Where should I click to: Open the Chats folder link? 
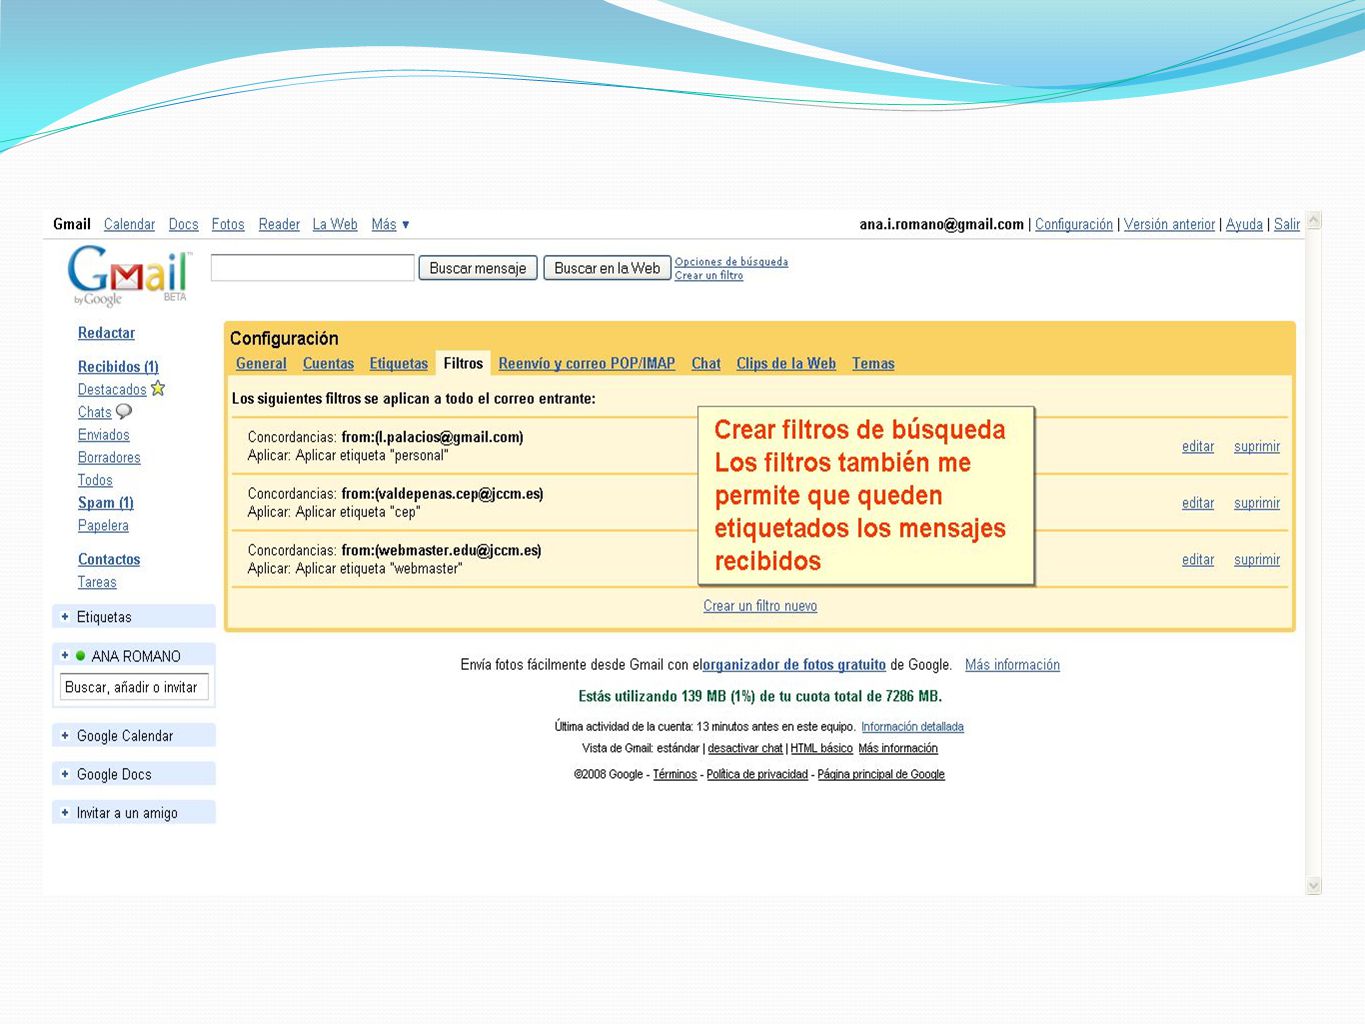(x=95, y=412)
